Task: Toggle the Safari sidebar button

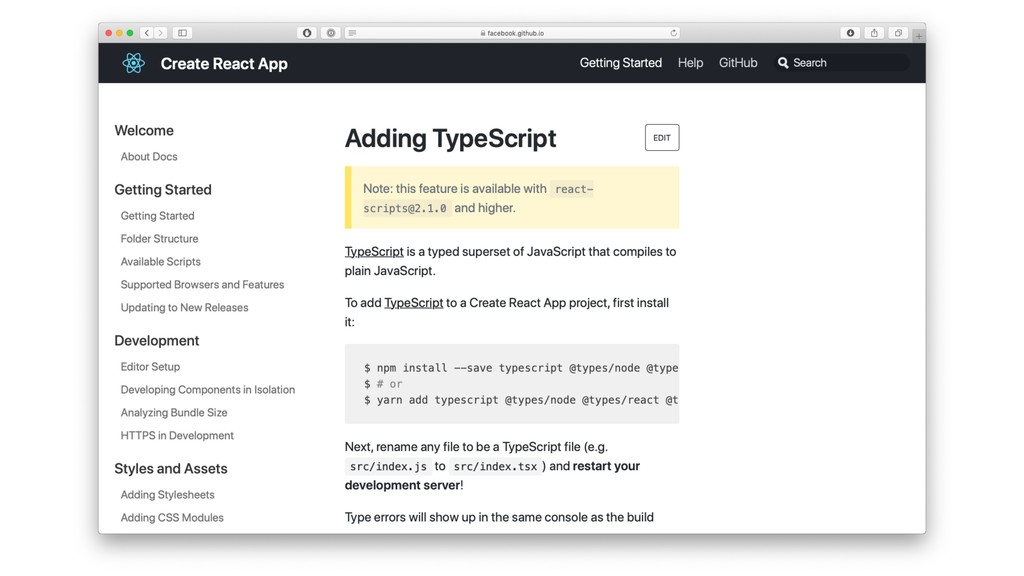Action: (182, 33)
